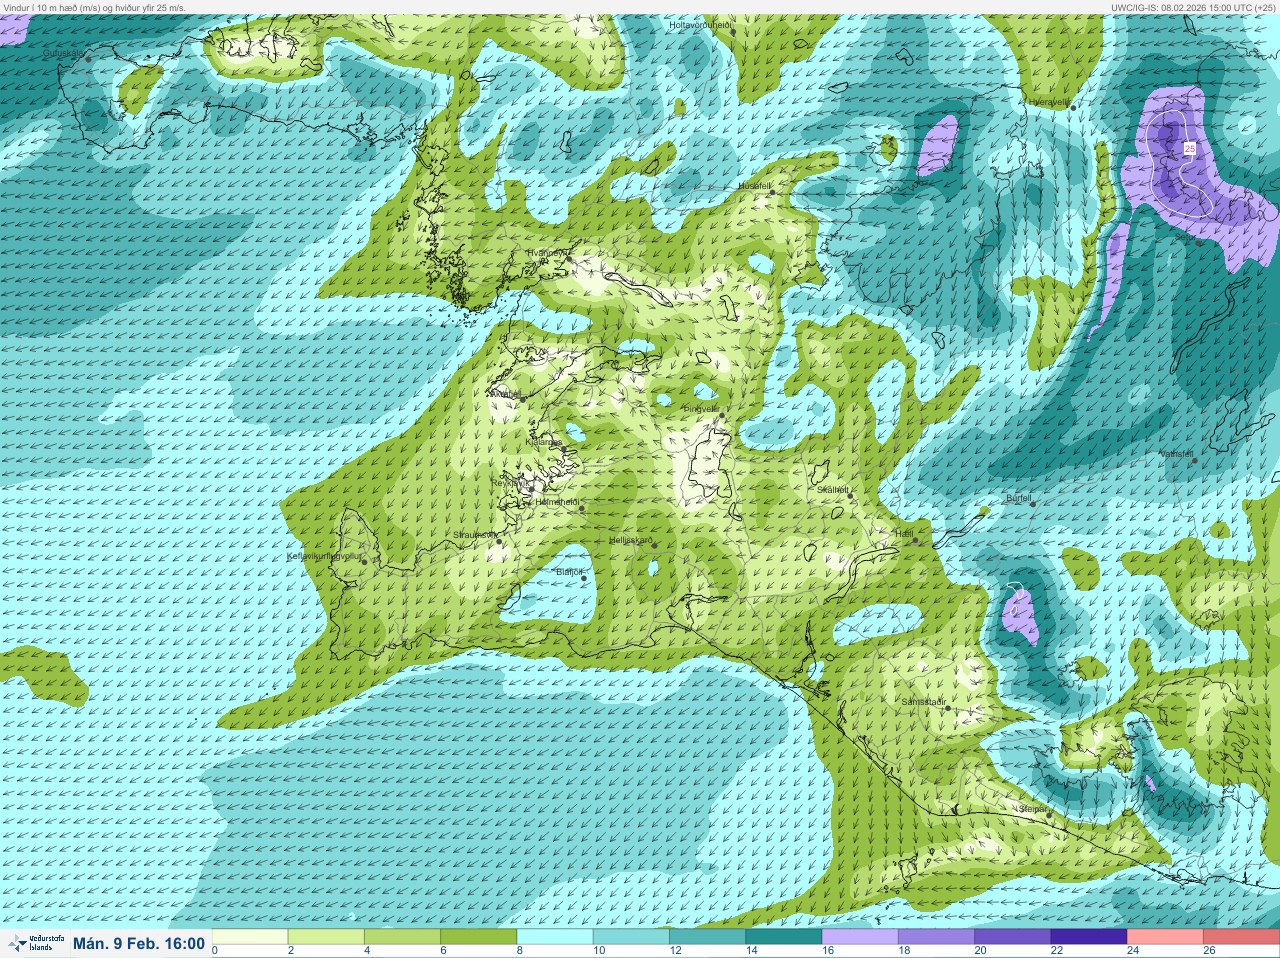Viewport: 1280px width, 958px height.
Task: Click the Húsafell station marker dot
Action: [x=772, y=192]
